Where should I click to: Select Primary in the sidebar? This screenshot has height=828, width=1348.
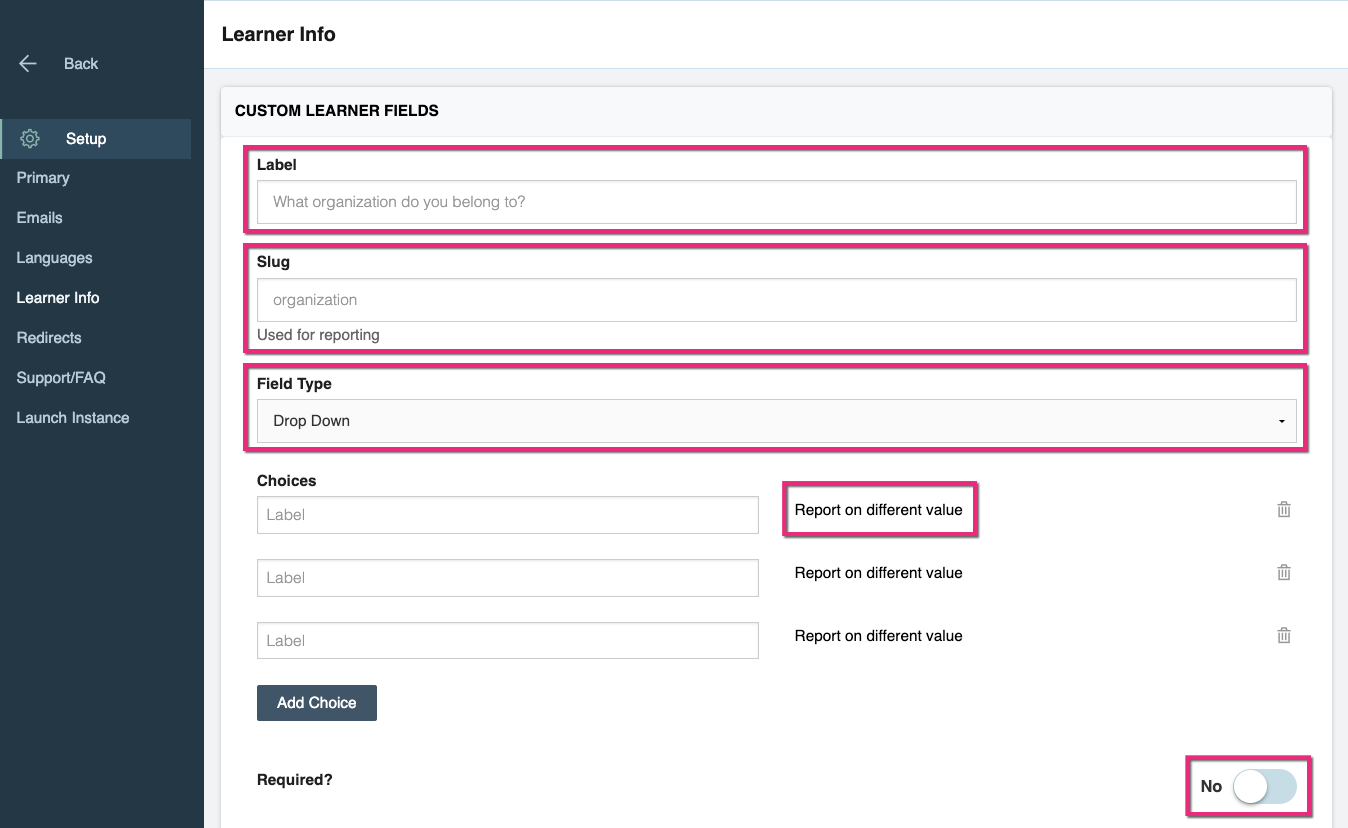pos(43,177)
